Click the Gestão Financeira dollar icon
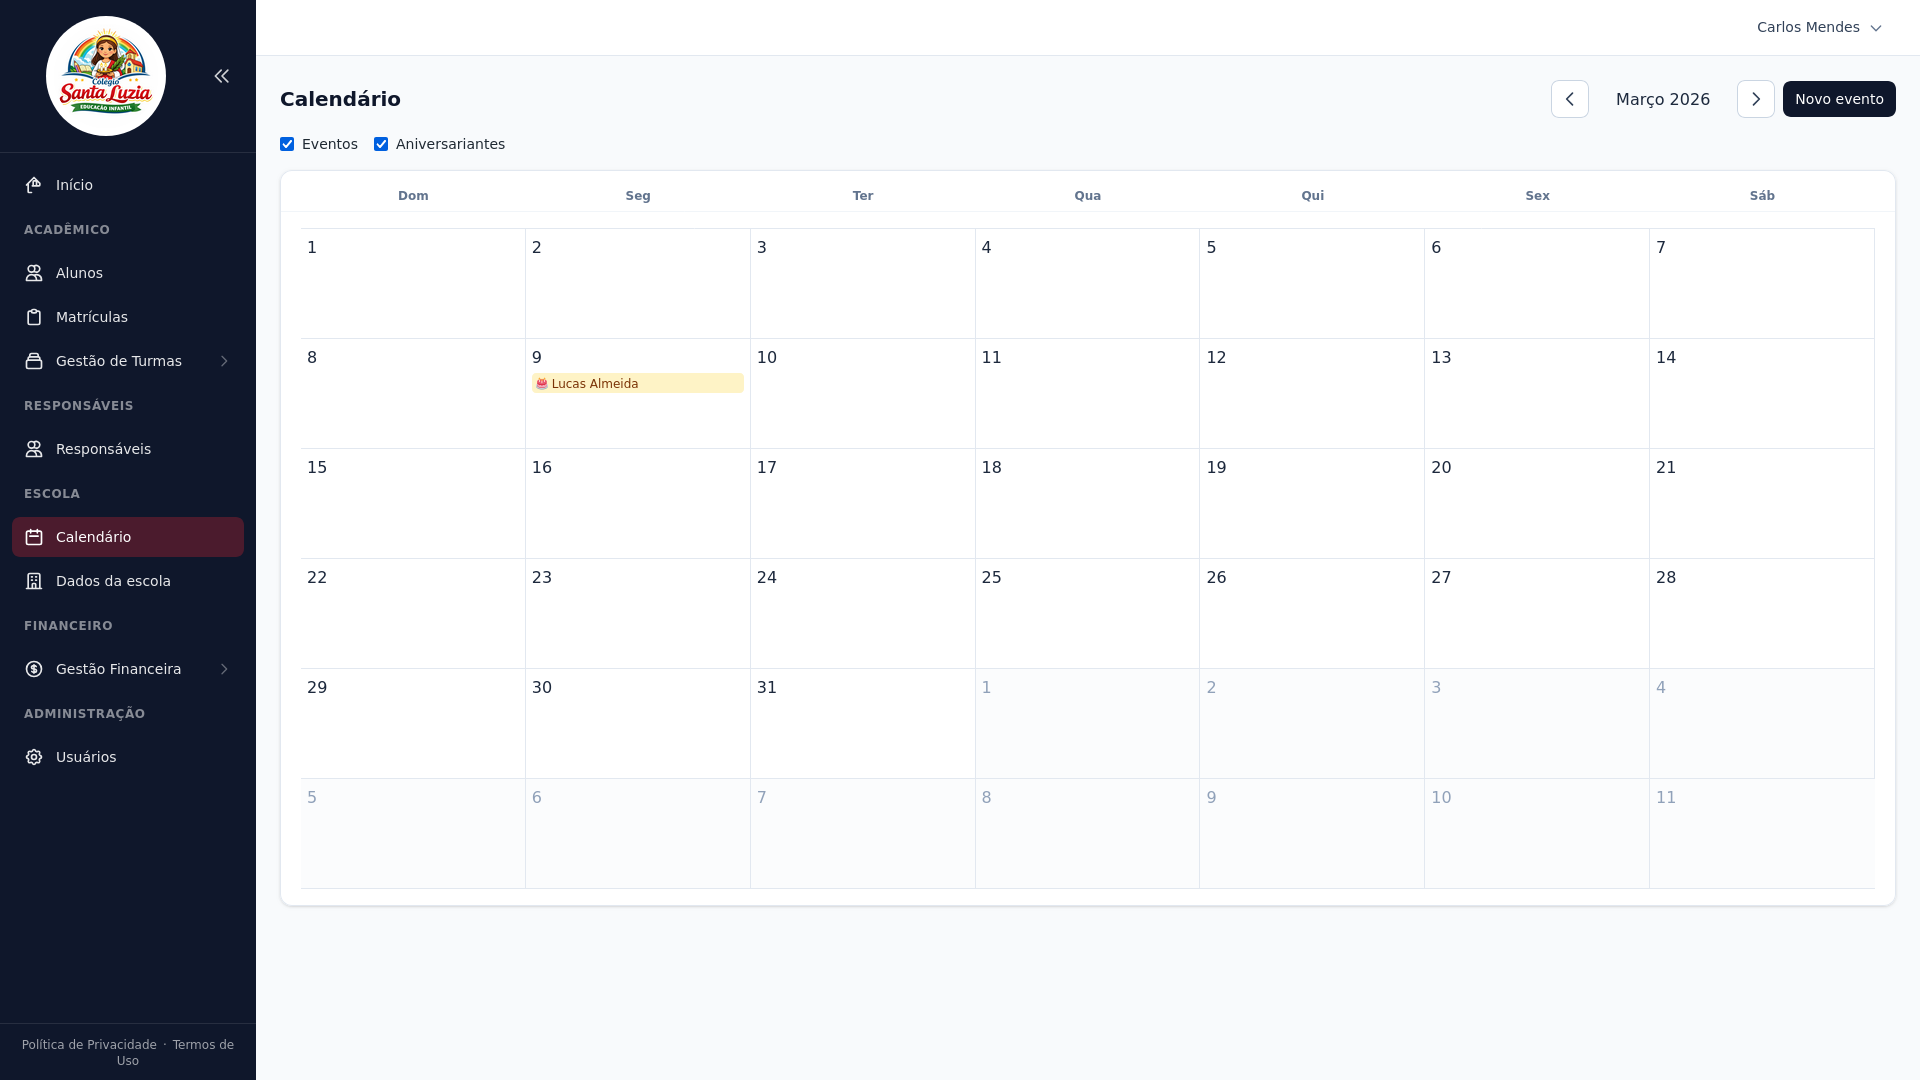The image size is (1920, 1080). [x=34, y=668]
